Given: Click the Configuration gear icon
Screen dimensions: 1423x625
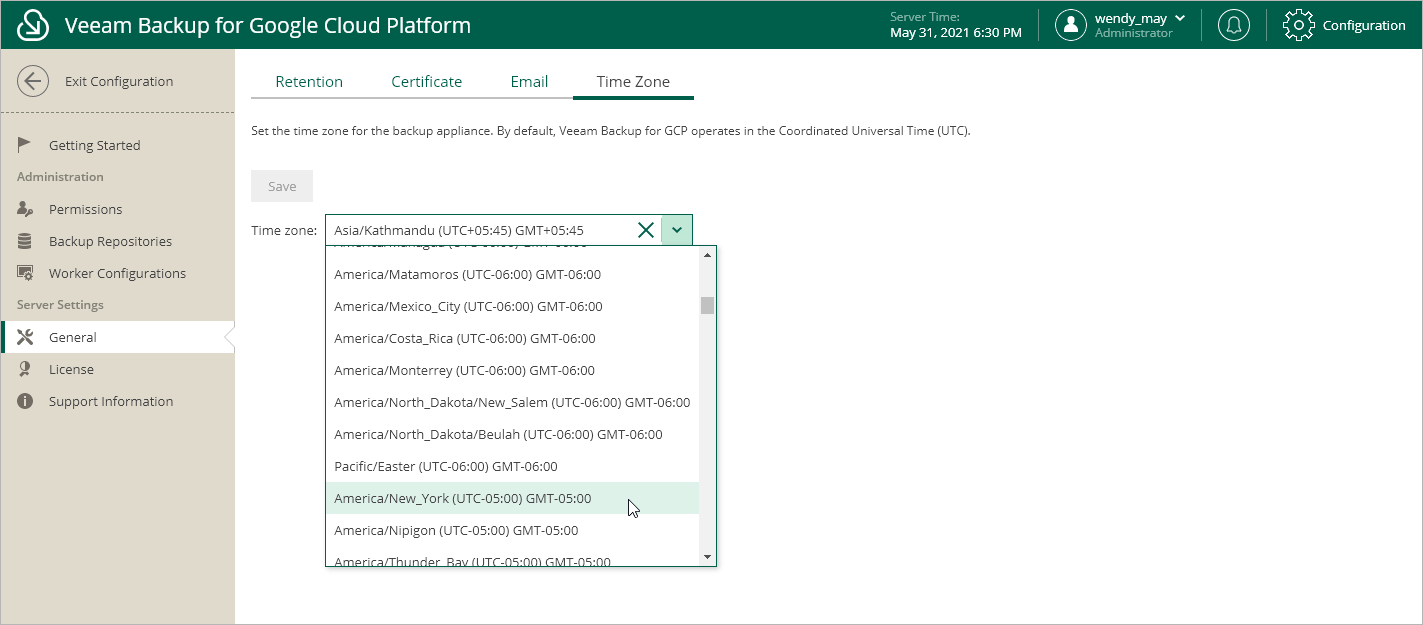Looking at the screenshot, I should [x=1298, y=25].
